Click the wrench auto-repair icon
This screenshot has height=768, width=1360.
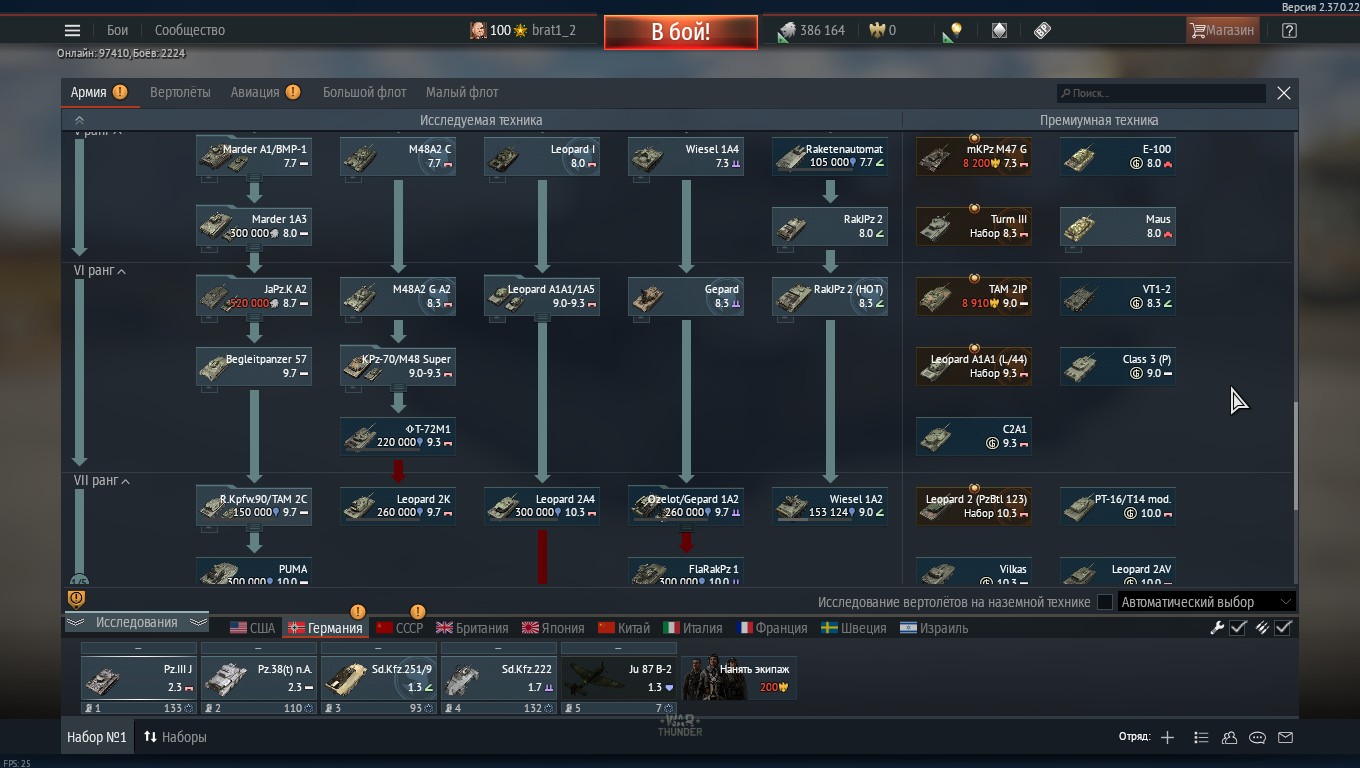1217,628
